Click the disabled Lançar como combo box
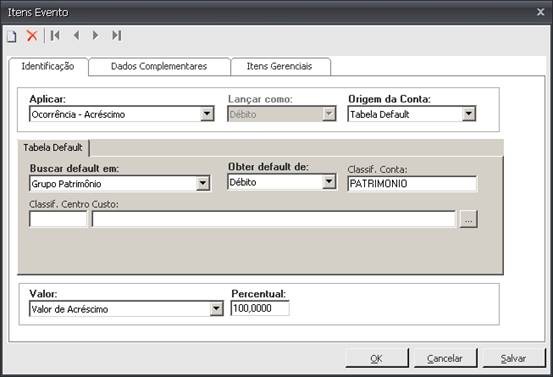Viewport: 553px width, 377px height. pyautogui.click(x=281, y=114)
